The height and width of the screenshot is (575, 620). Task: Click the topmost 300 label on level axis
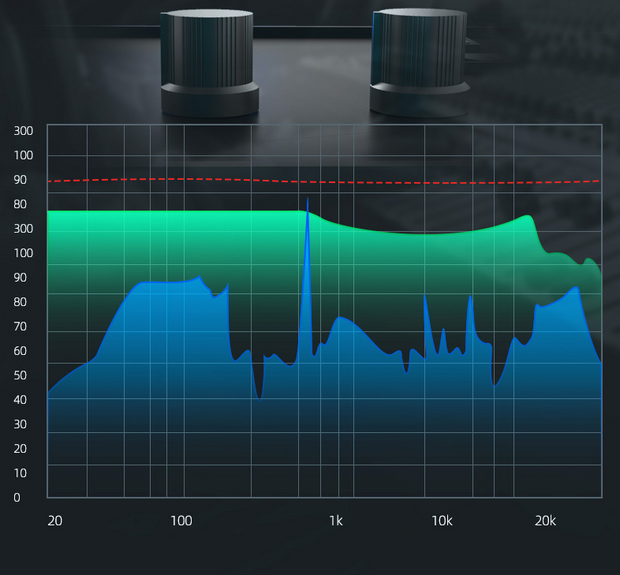[24, 131]
